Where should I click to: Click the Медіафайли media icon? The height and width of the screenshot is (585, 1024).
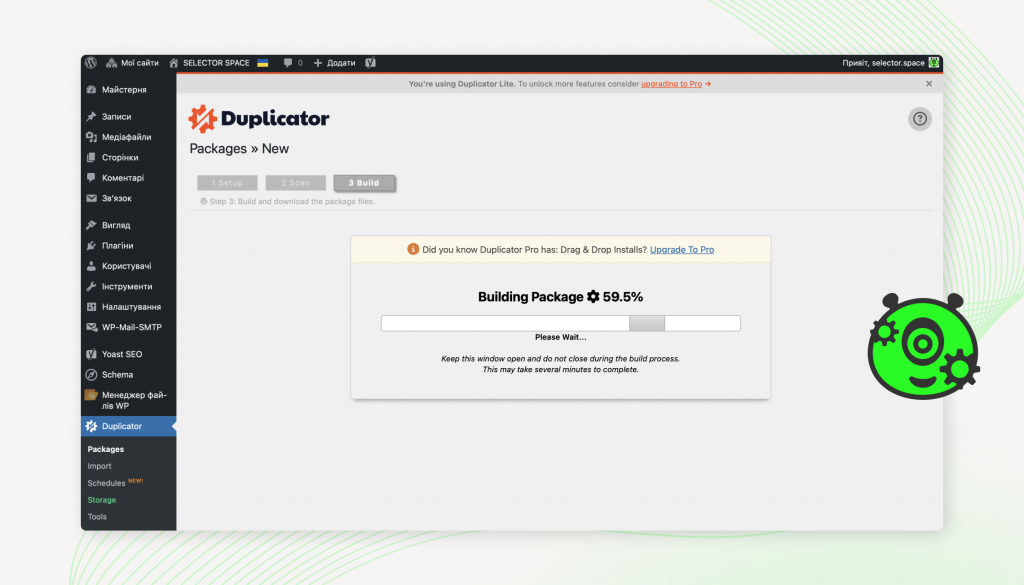tap(90, 137)
